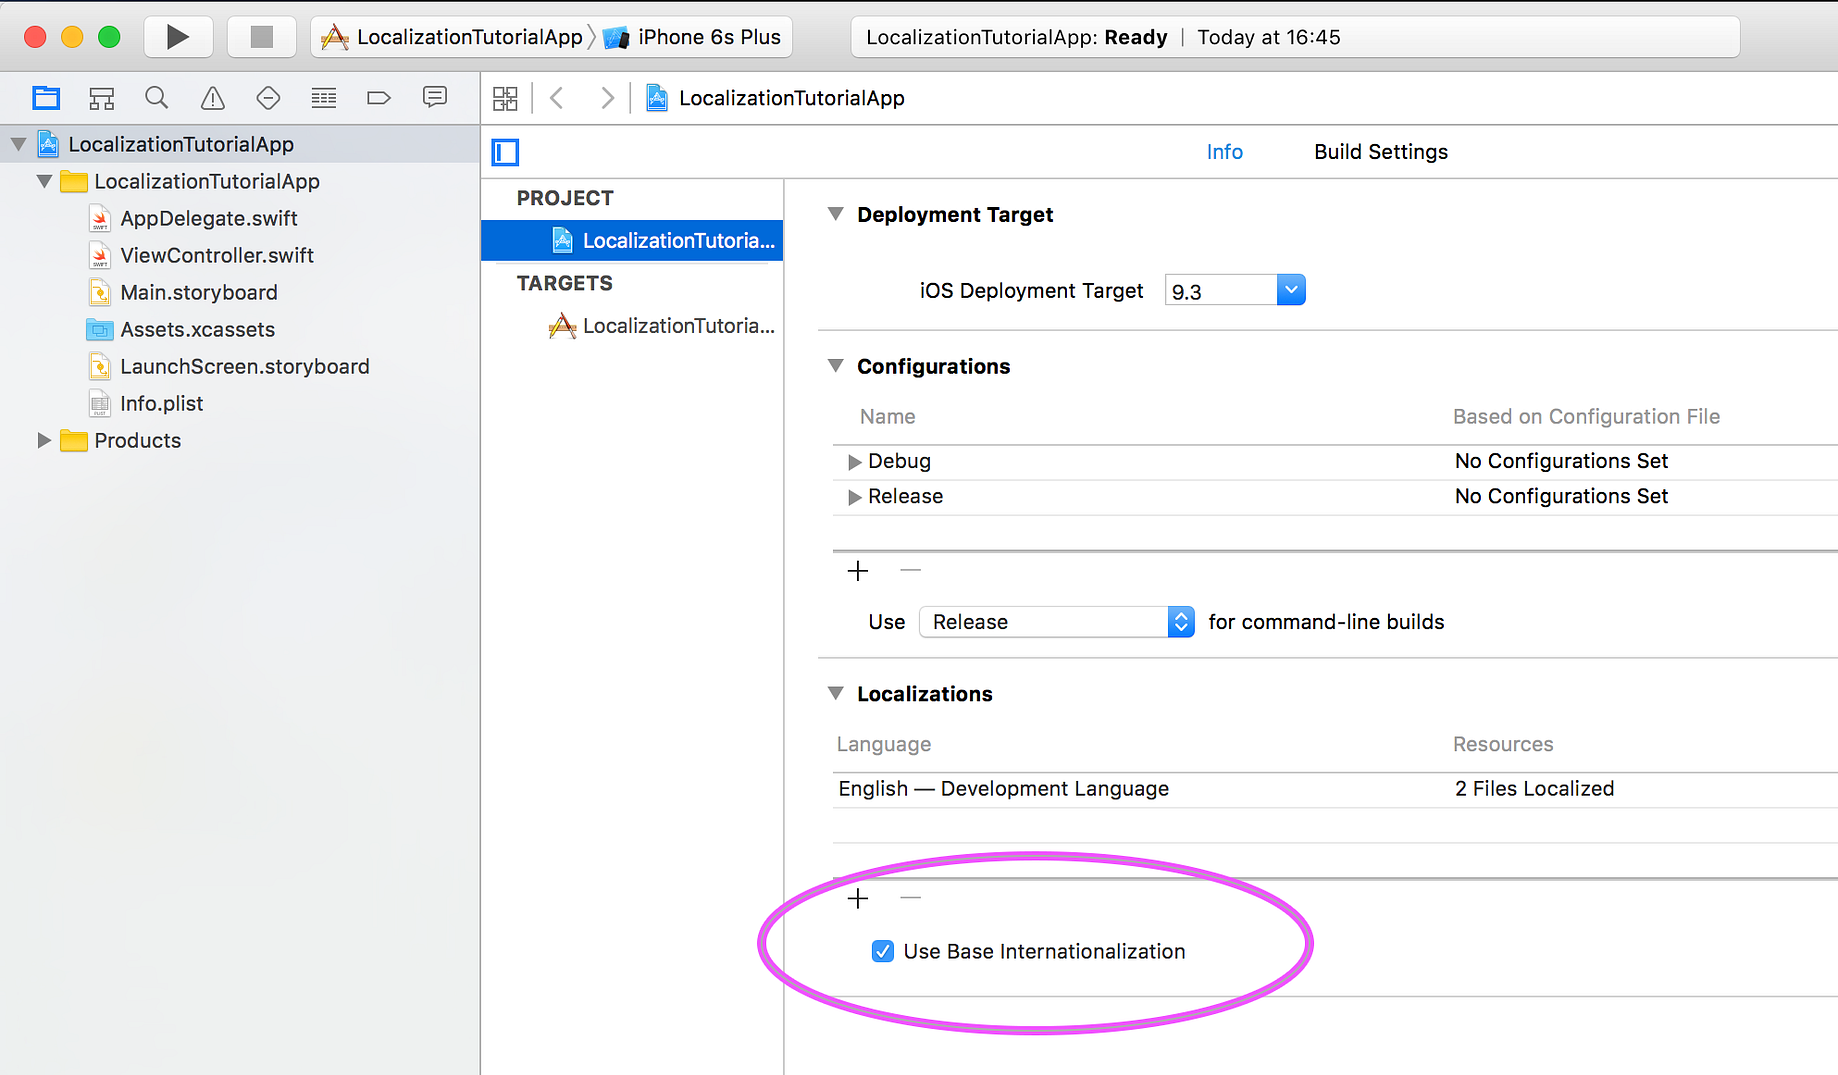Open the Report navigator speech bubble icon
This screenshot has width=1838, height=1075.
click(435, 98)
